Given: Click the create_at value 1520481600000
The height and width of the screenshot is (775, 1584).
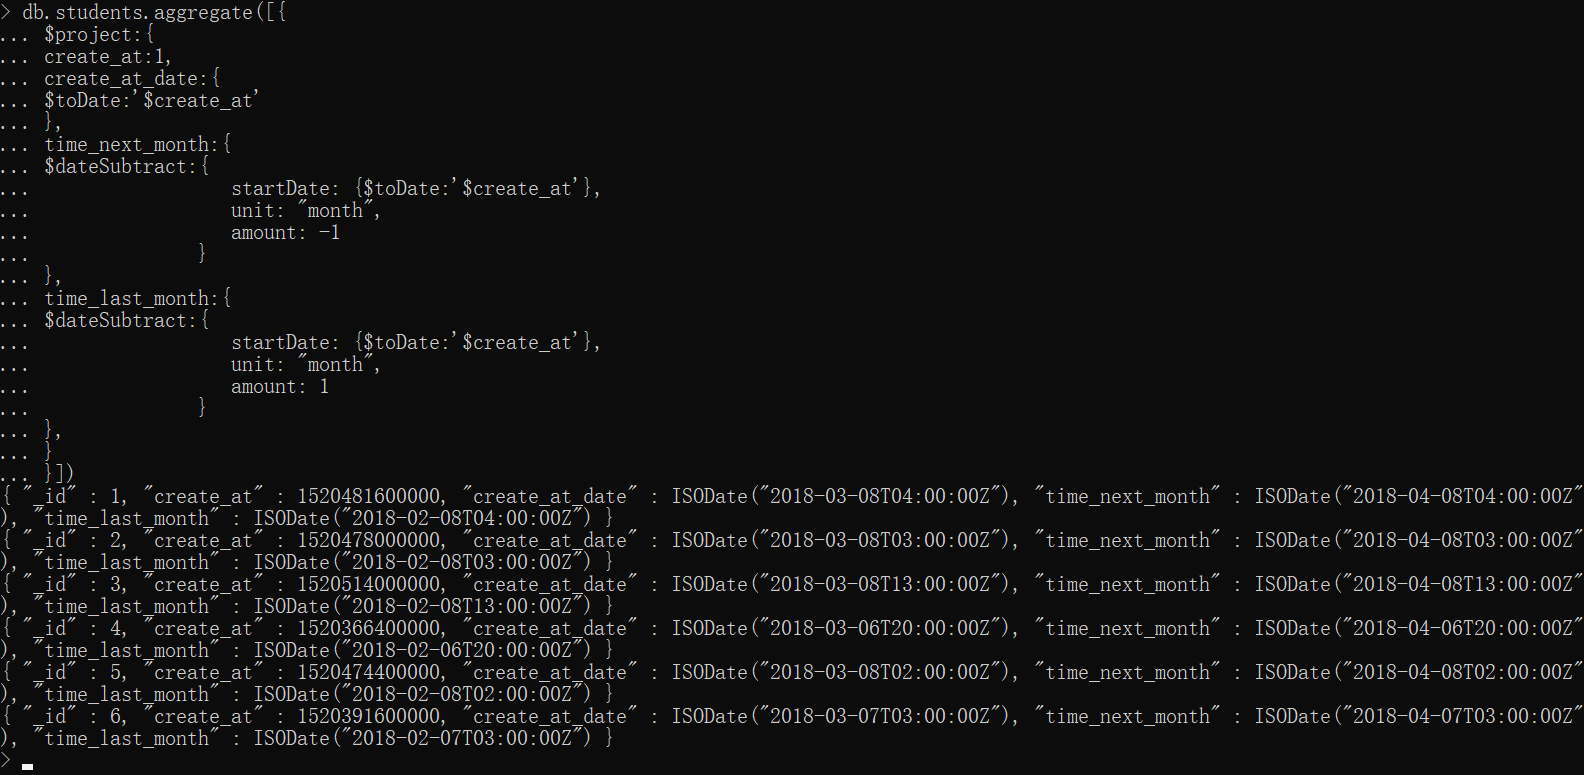Looking at the screenshot, I should tap(369, 497).
